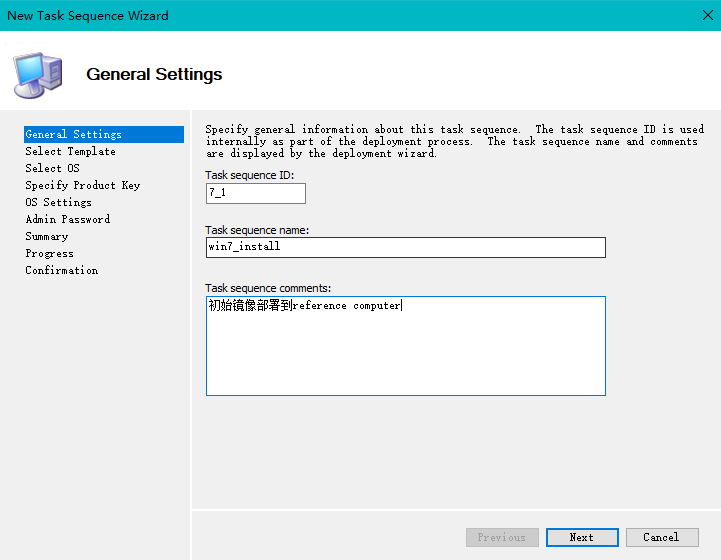Click the Task sequence name field
721x560 pixels.
[x=406, y=247]
